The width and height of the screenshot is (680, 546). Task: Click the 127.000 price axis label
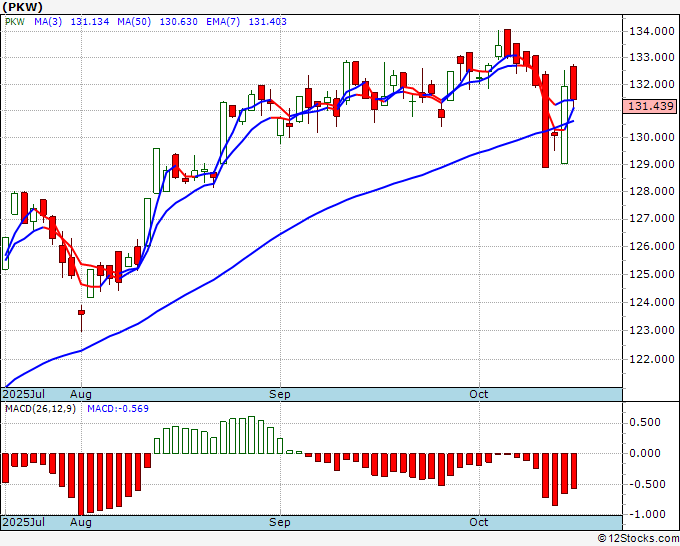(x=652, y=218)
